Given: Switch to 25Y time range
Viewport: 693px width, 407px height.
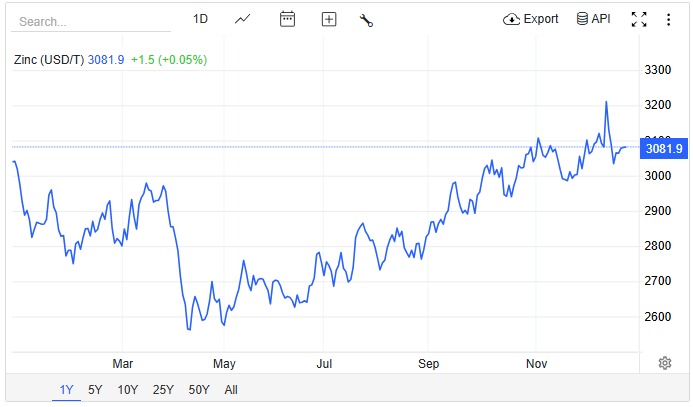Looking at the screenshot, I should 162,390.
